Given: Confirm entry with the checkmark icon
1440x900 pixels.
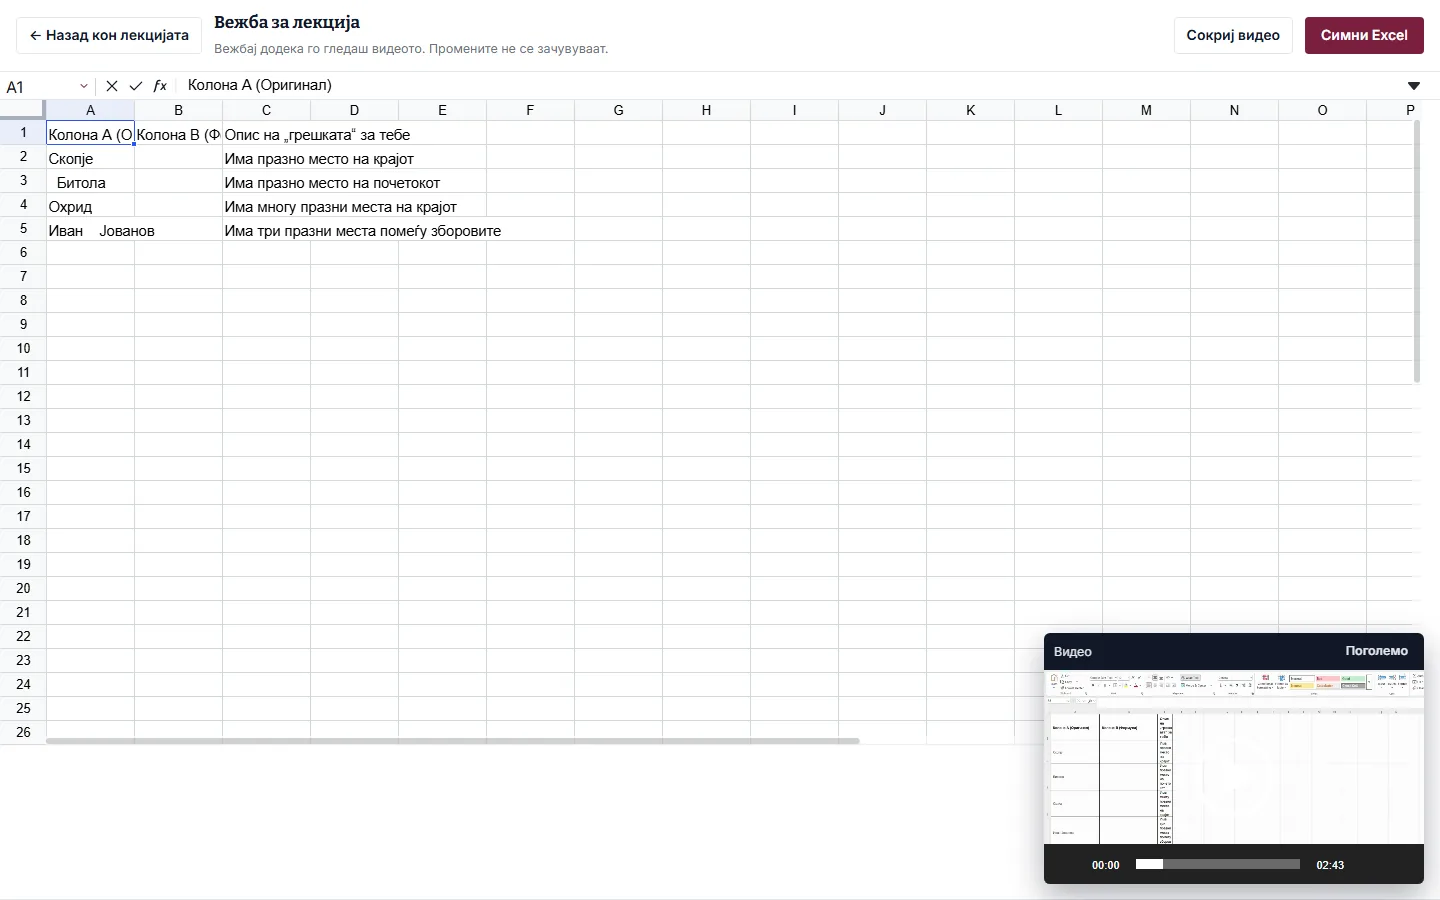Looking at the screenshot, I should click(x=136, y=86).
